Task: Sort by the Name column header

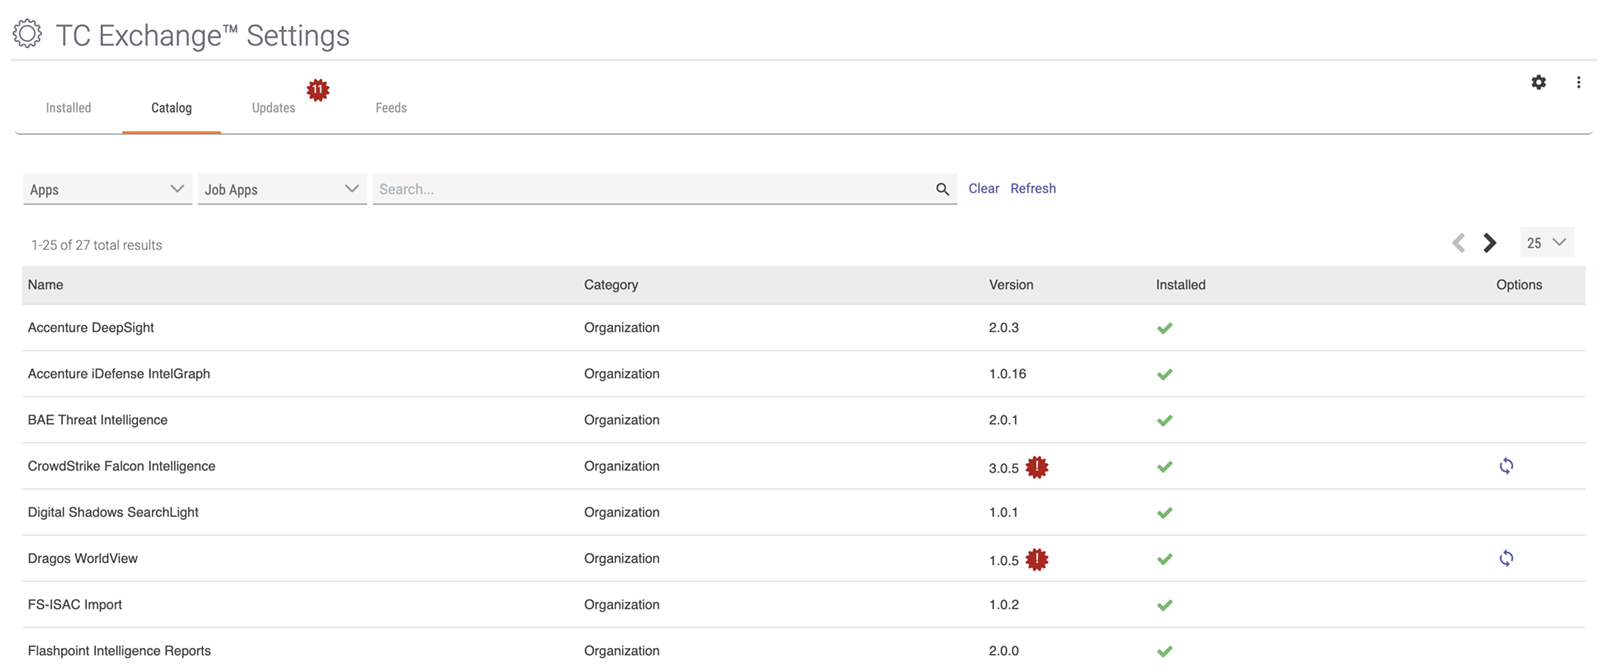Action: point(46,285)
